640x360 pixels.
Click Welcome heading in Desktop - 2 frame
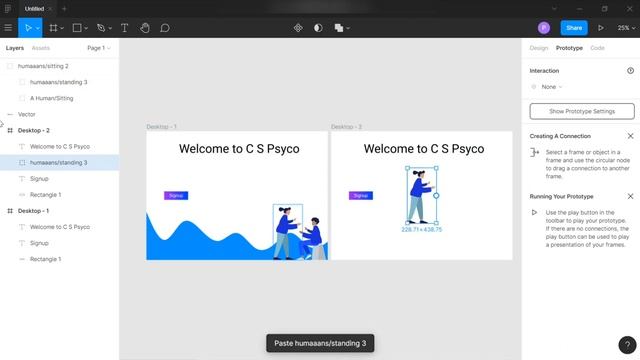coord(424,149)
